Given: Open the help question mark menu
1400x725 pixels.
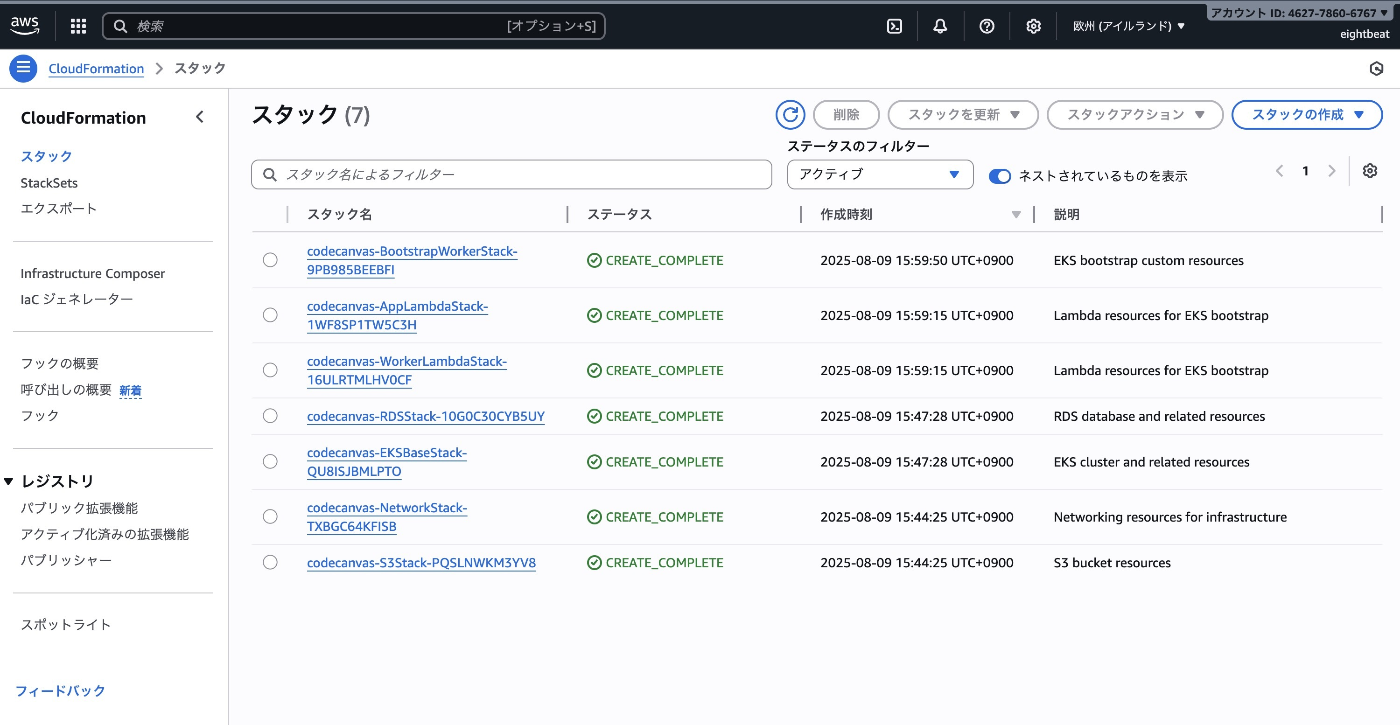Looking at the screenshot, I should [x=987, y=26].
